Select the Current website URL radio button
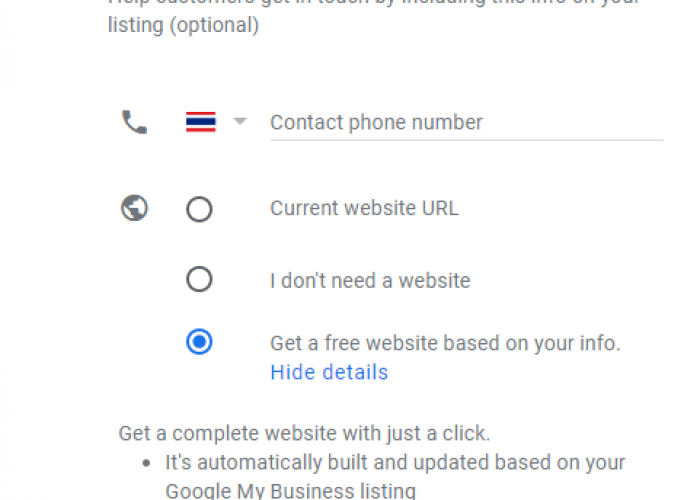This screenshot has height=500, width=700. point(199,209)
